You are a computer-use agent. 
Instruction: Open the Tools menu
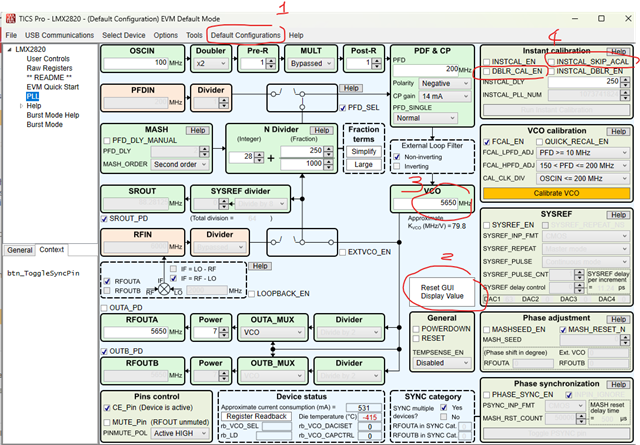pyautogui.click(x=194, y=36)
